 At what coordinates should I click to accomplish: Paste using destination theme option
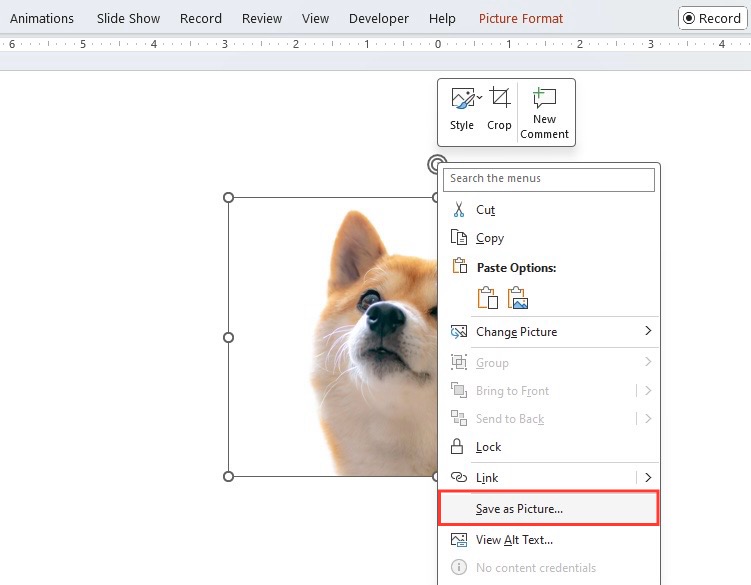tap(488, 298)
